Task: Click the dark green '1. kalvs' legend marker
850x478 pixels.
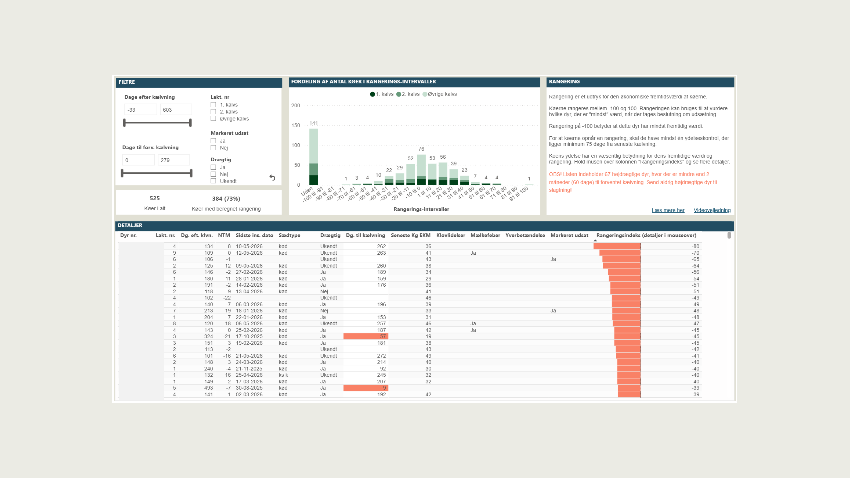Action: (372, 94)
